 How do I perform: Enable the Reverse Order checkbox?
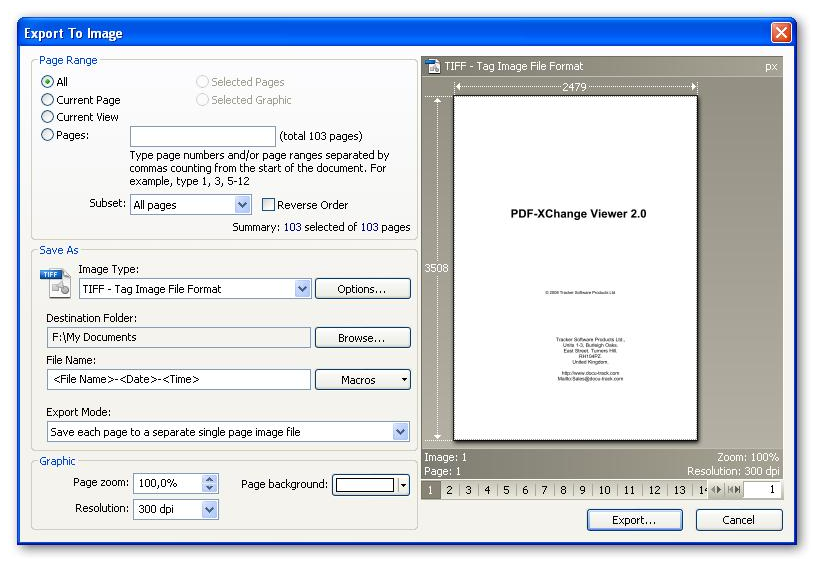pos(268,205)
